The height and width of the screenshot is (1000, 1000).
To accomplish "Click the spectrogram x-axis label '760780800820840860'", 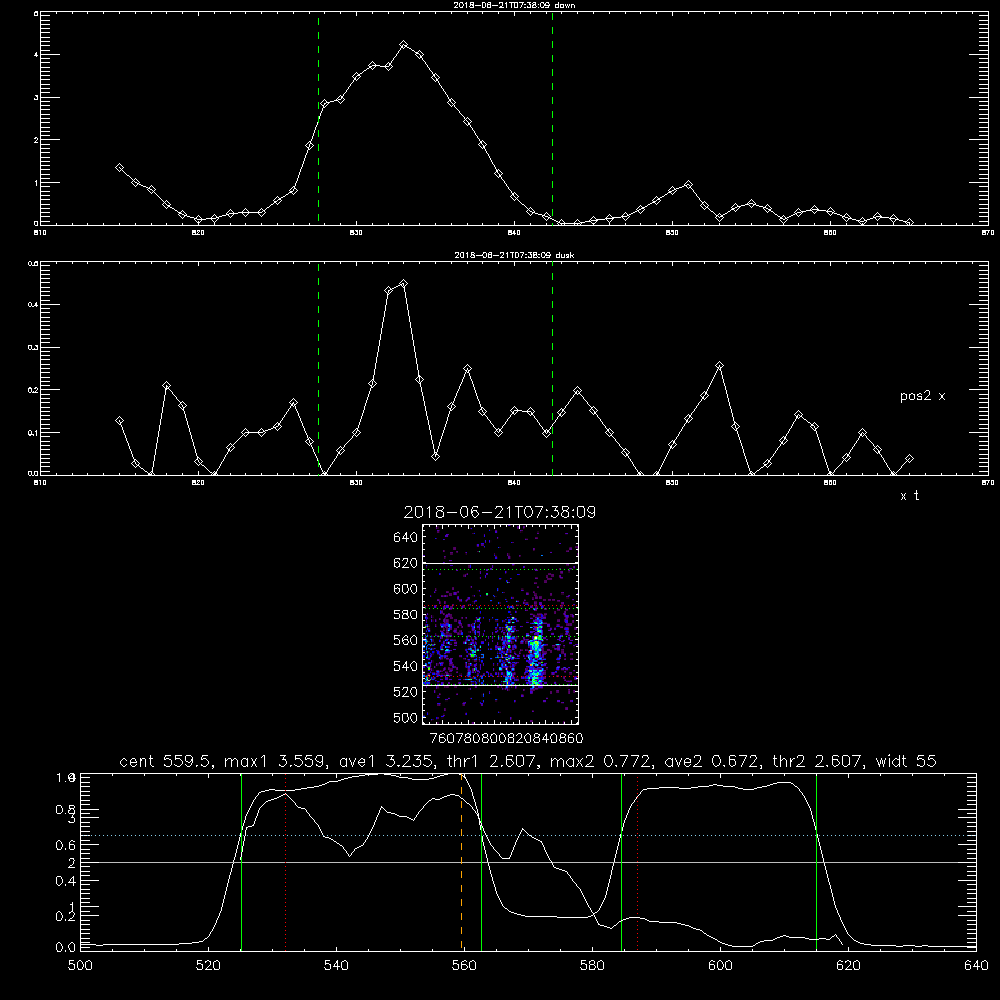I will (507, 738).
